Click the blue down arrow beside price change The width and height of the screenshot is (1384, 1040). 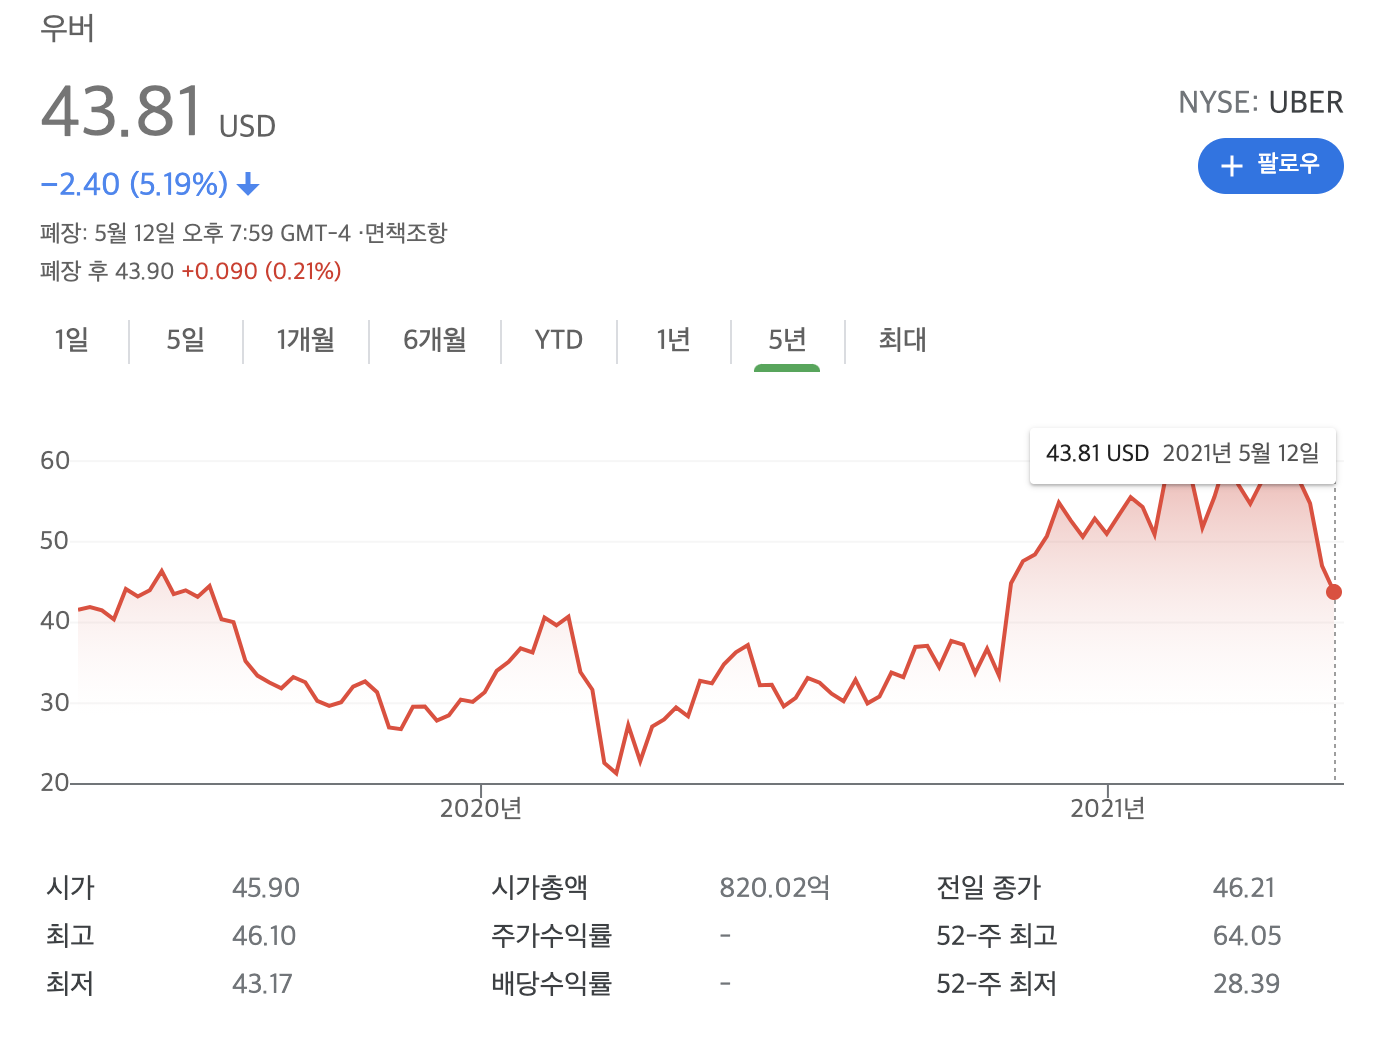click(x=249, y=184)
